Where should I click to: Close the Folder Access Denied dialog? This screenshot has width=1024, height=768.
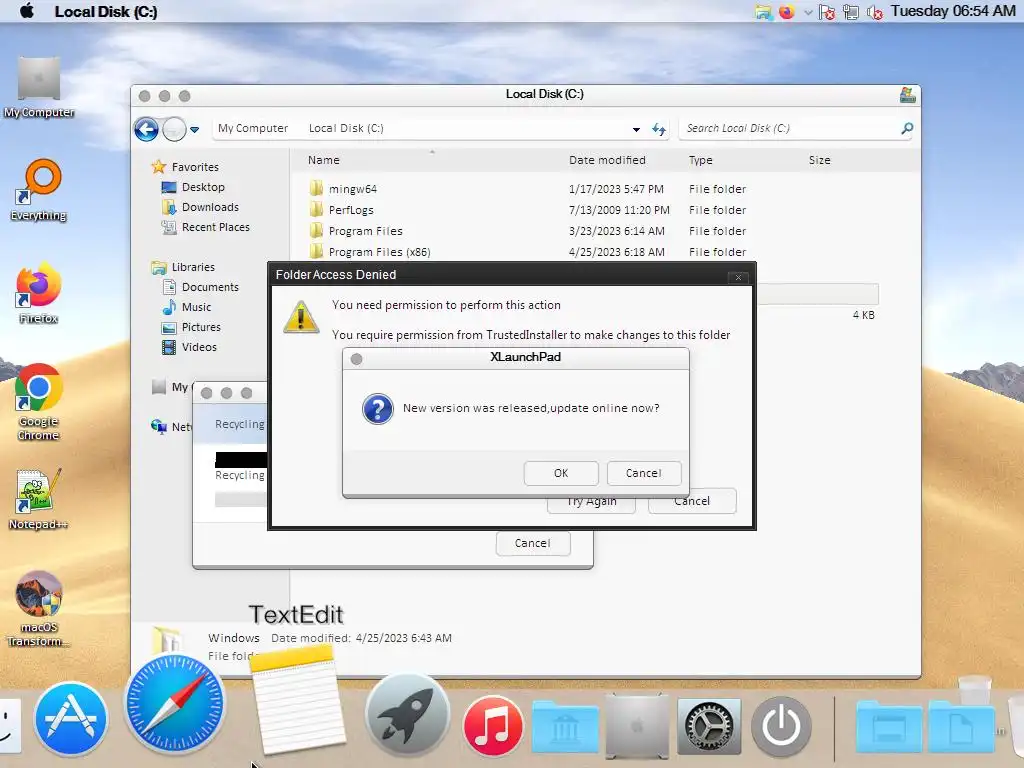click(x=738, y=277)
